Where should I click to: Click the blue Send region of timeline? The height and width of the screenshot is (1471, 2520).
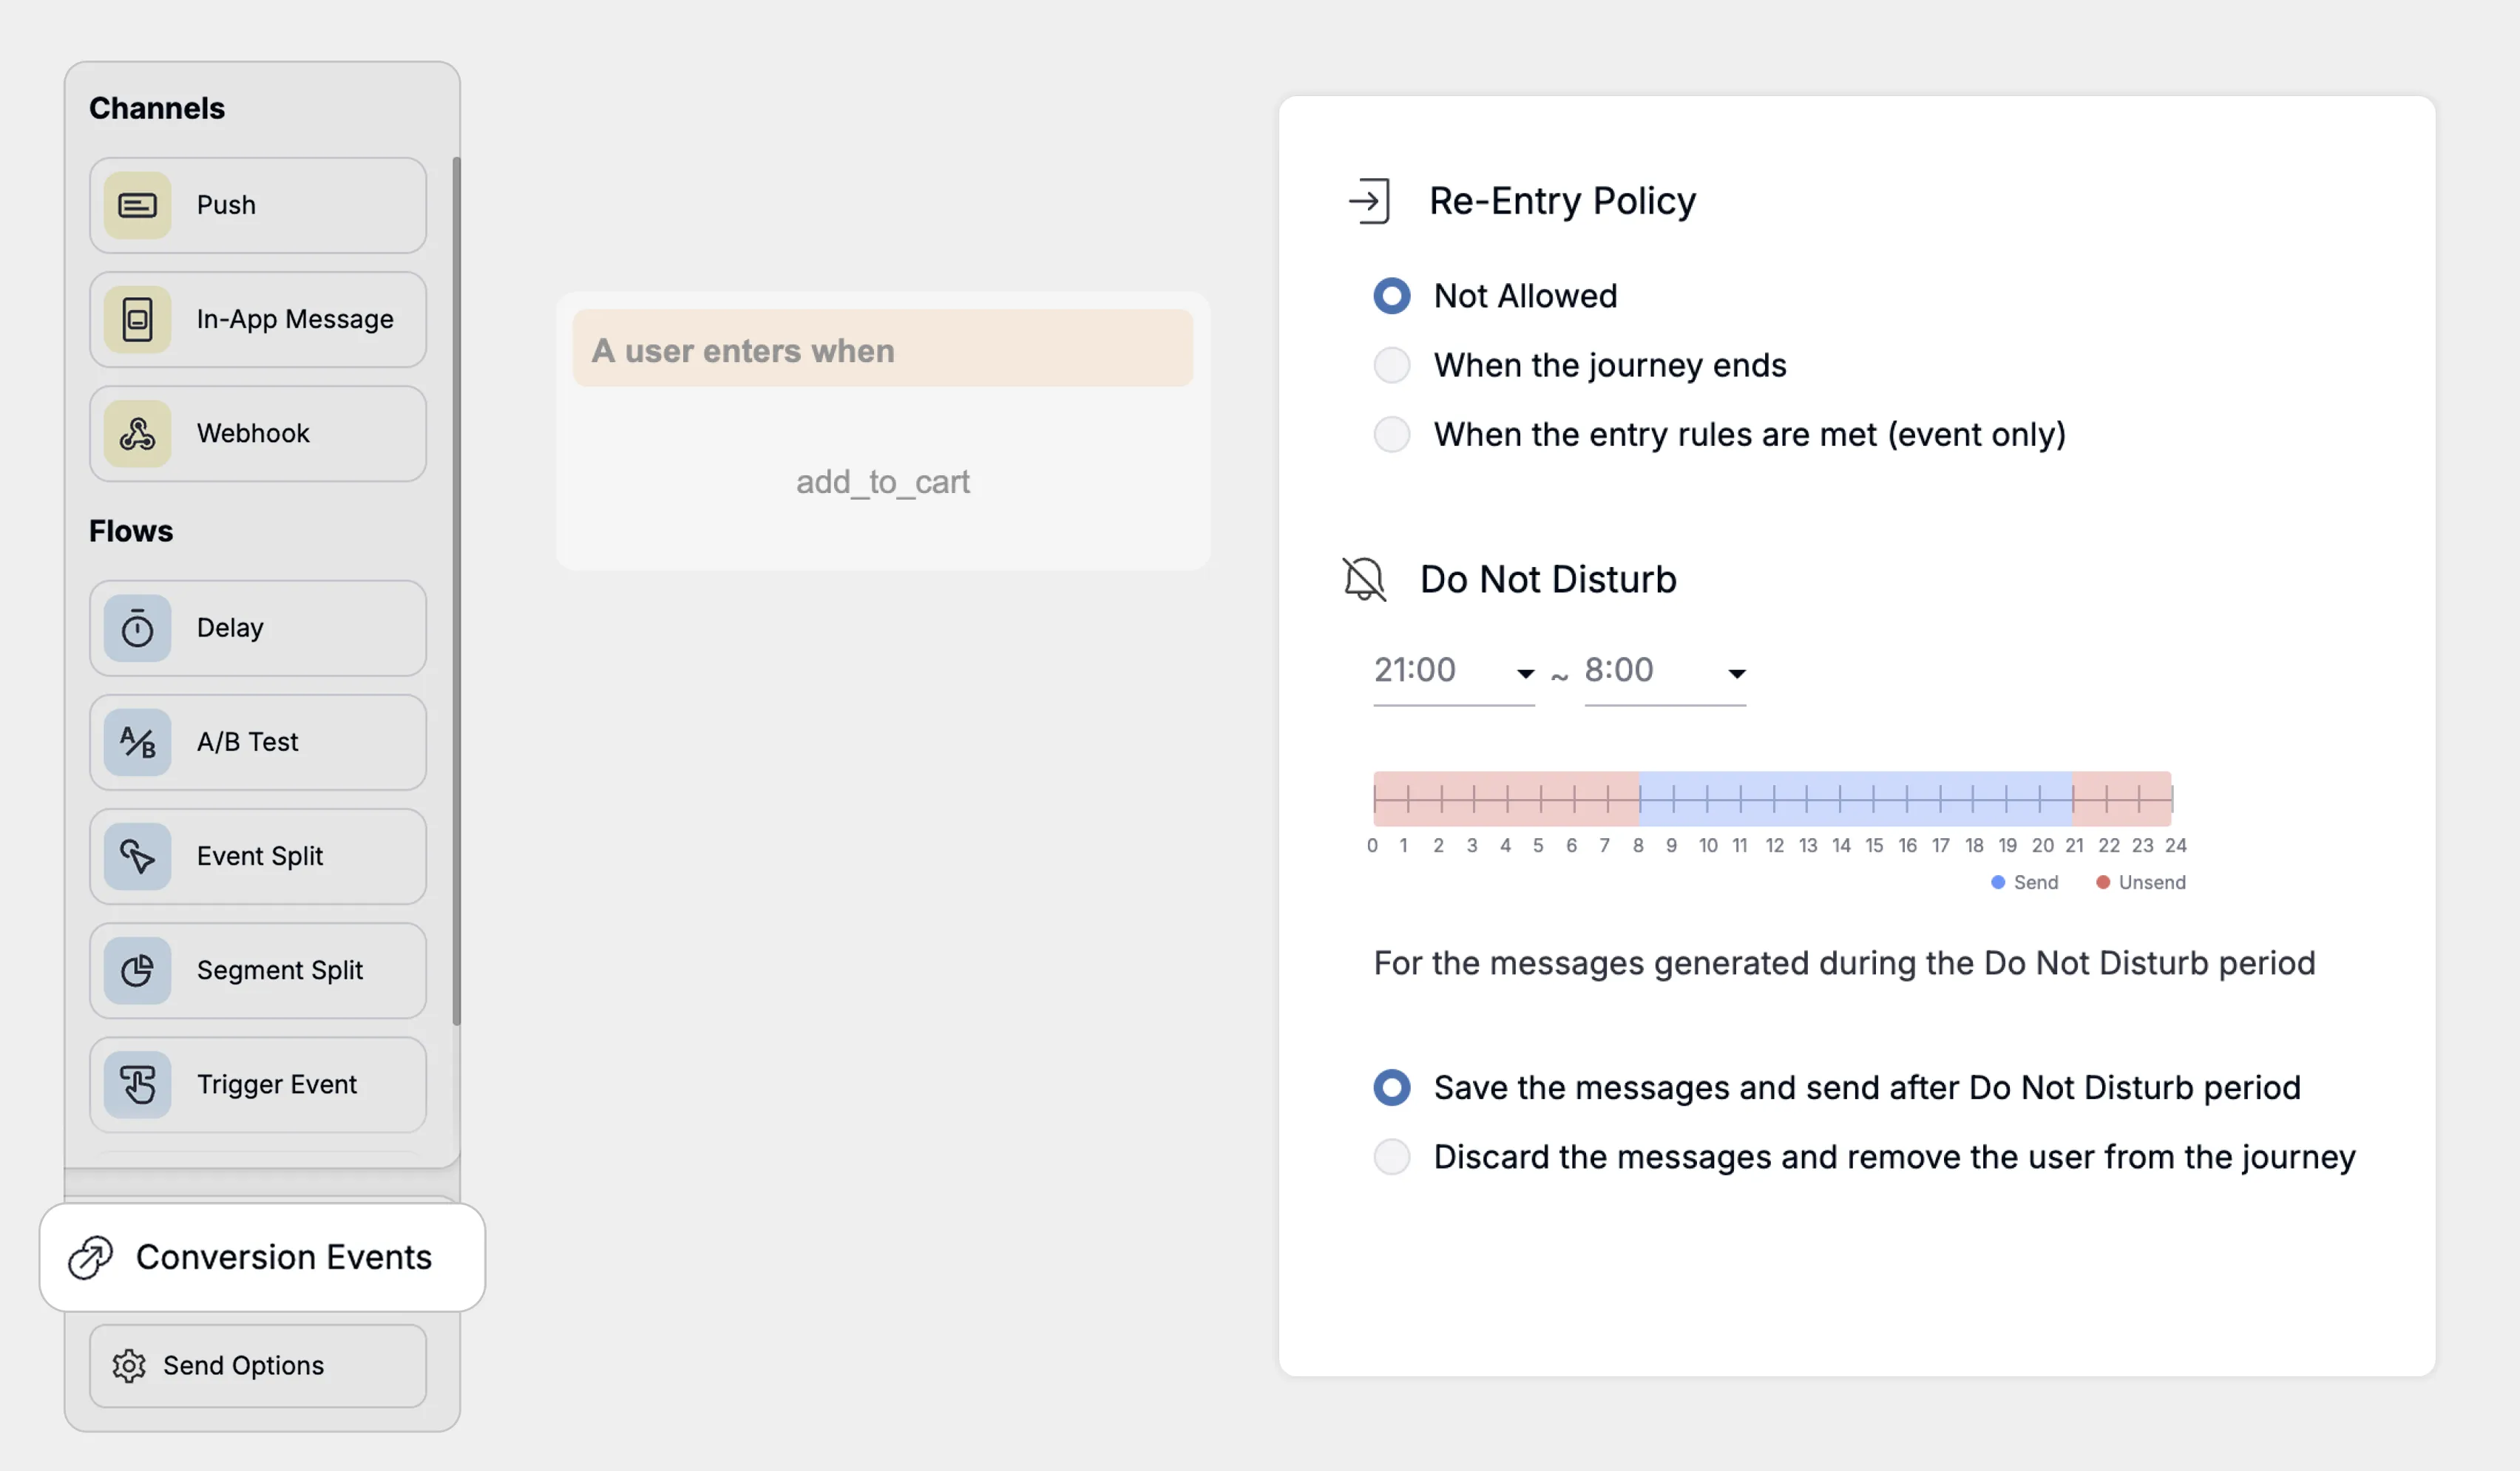(1855, 798)
